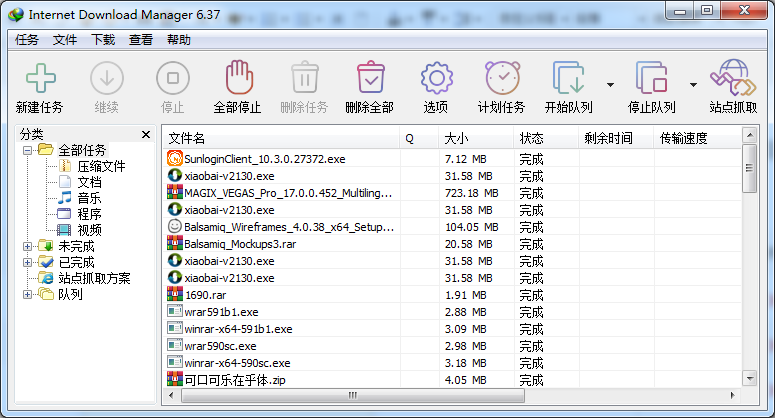Select Balsamiq_Wireframes_4.0.38_x64_Setup row
Screen dimensions: 775x418
click(452, 227)
